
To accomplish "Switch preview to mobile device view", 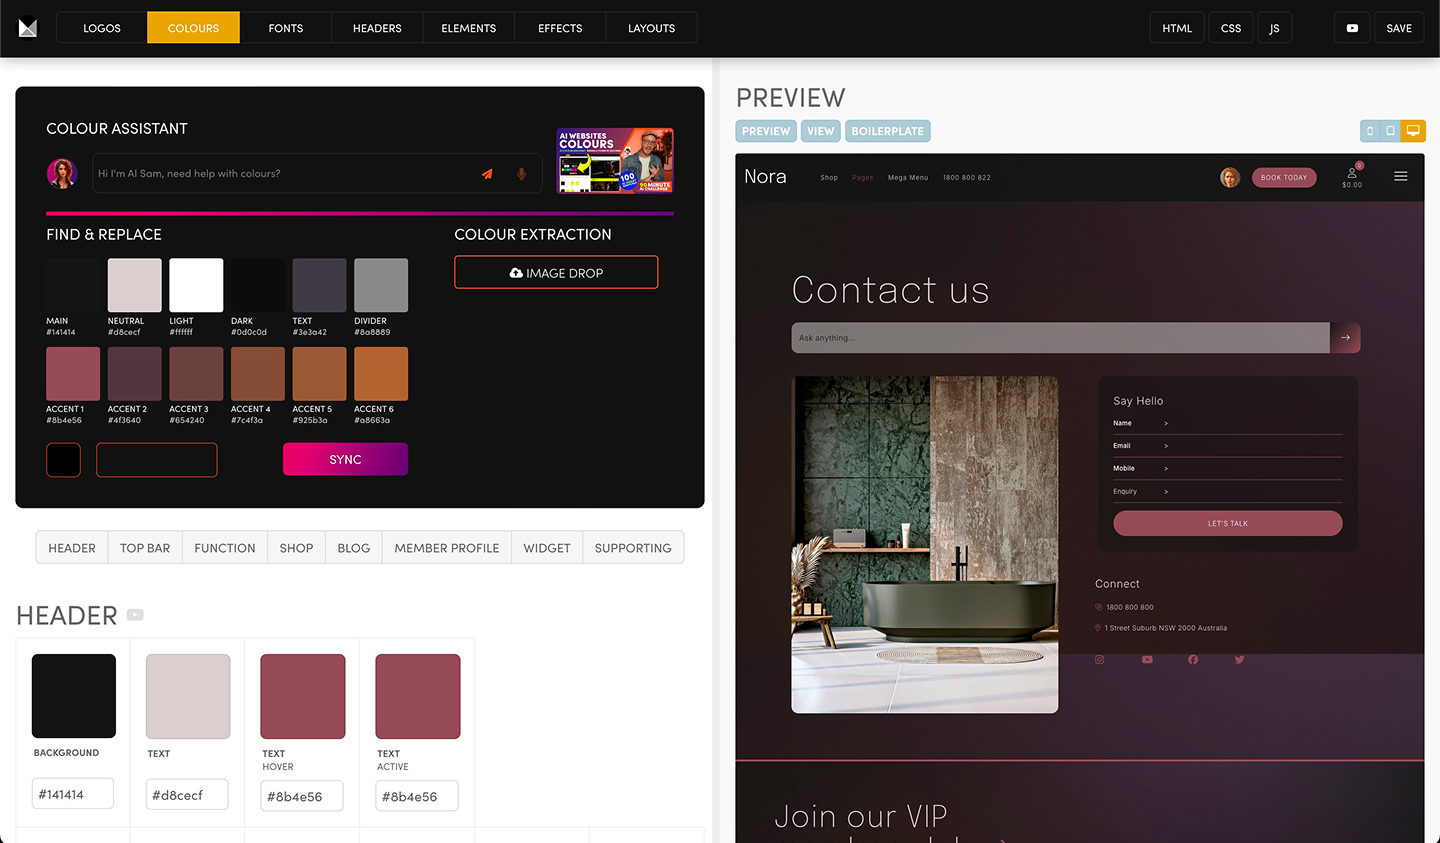I will (x=1370, y=131).
